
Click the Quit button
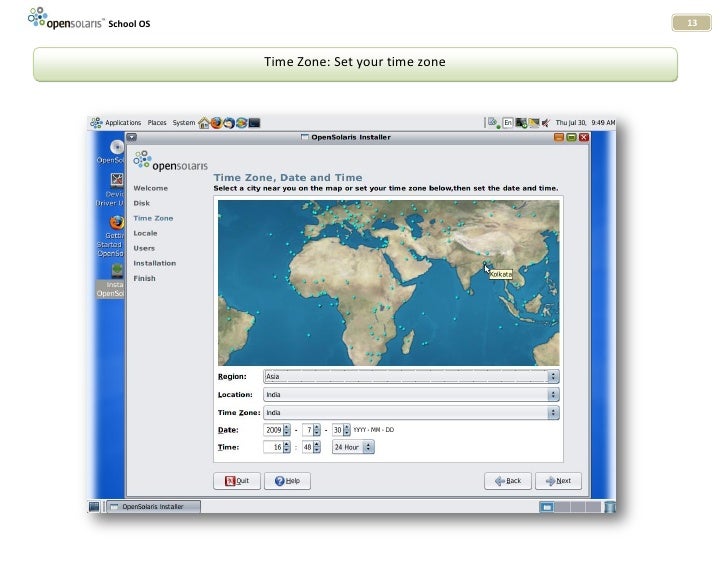click(x=237, y=481)
